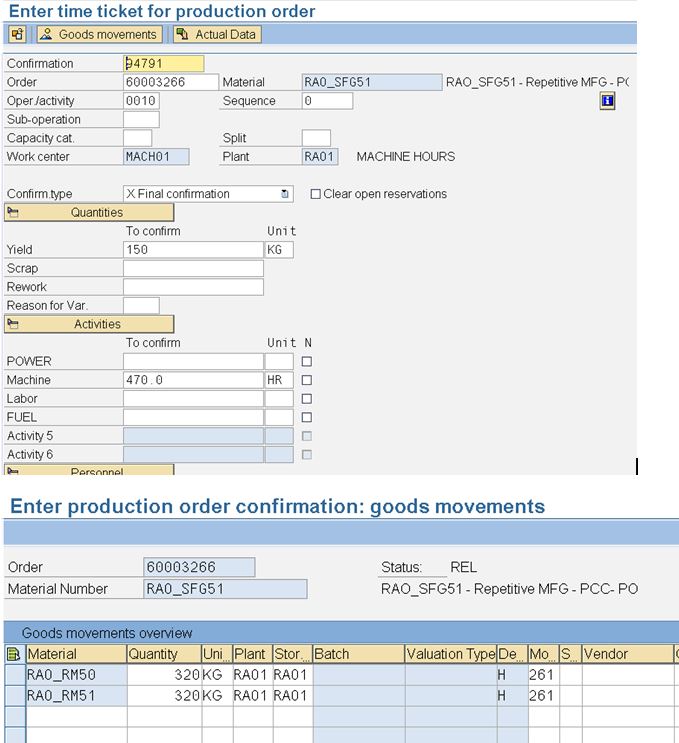Click the Labor activity quantity field
The height and width of the screenshot is (743, 679).
point(193,399)
